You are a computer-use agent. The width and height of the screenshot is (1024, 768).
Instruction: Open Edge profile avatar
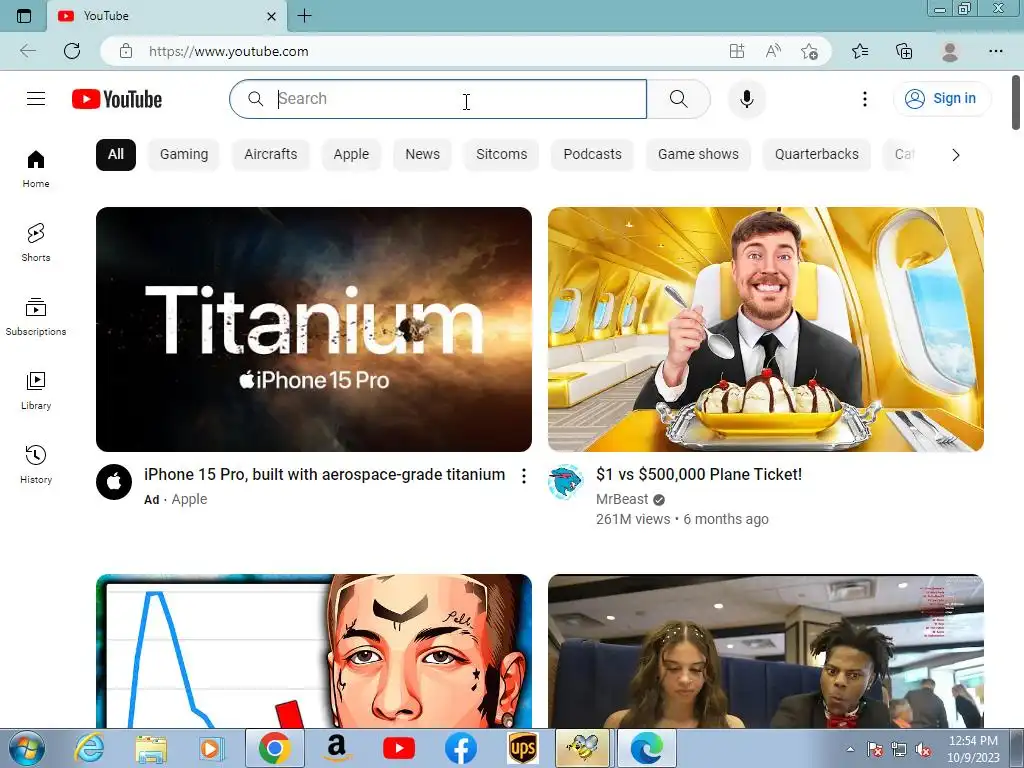click(950, 51)
